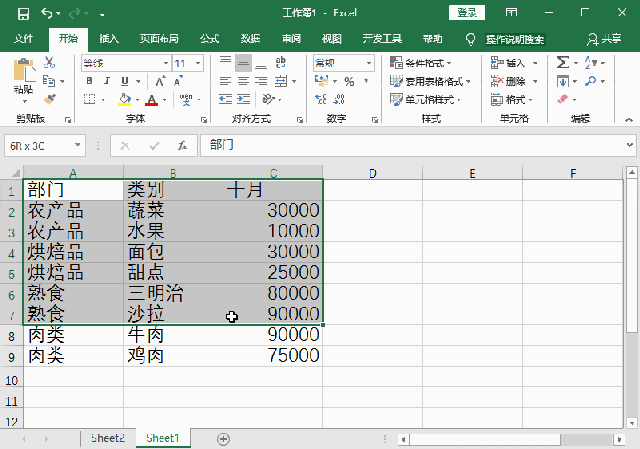The width and height of the screenshot is (640, 449).
Task: Open Conditional Formatting menu
Action: pyautogui.click(x=420, y=63)
